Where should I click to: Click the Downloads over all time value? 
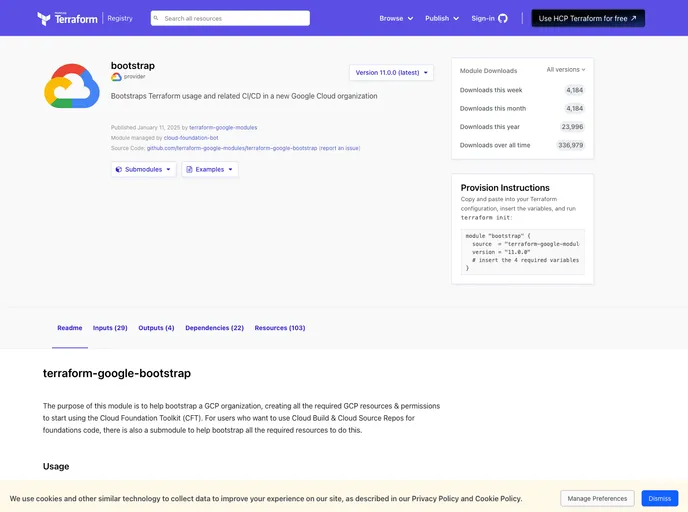[570, 145]
